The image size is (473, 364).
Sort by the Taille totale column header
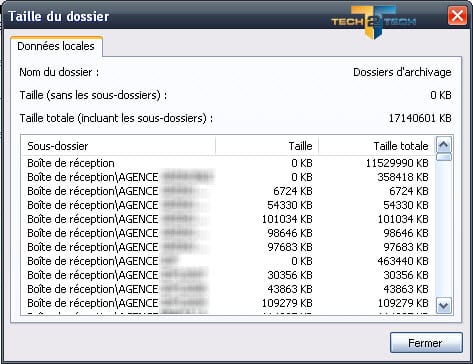(377, 146)
